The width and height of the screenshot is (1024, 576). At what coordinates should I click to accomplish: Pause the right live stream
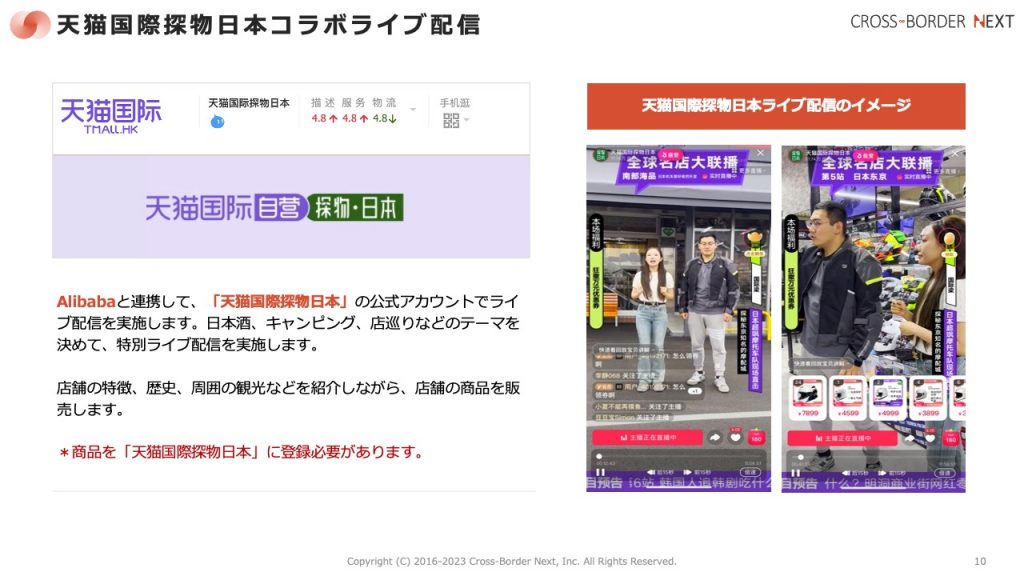click(795, 472)
